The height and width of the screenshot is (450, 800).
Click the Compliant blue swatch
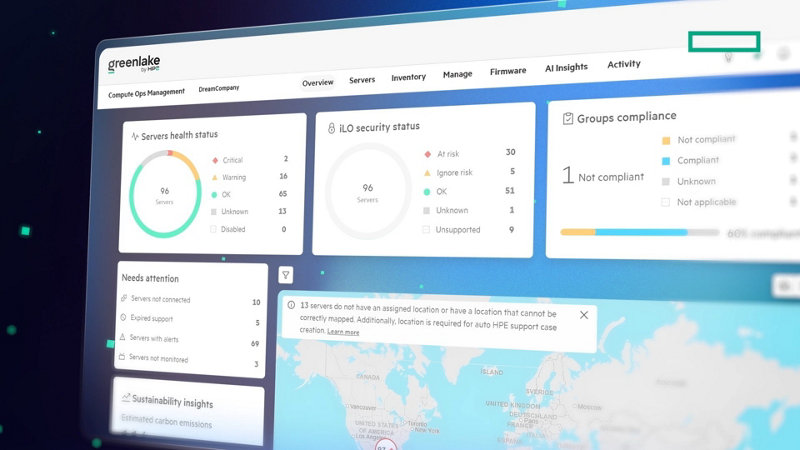666,161
